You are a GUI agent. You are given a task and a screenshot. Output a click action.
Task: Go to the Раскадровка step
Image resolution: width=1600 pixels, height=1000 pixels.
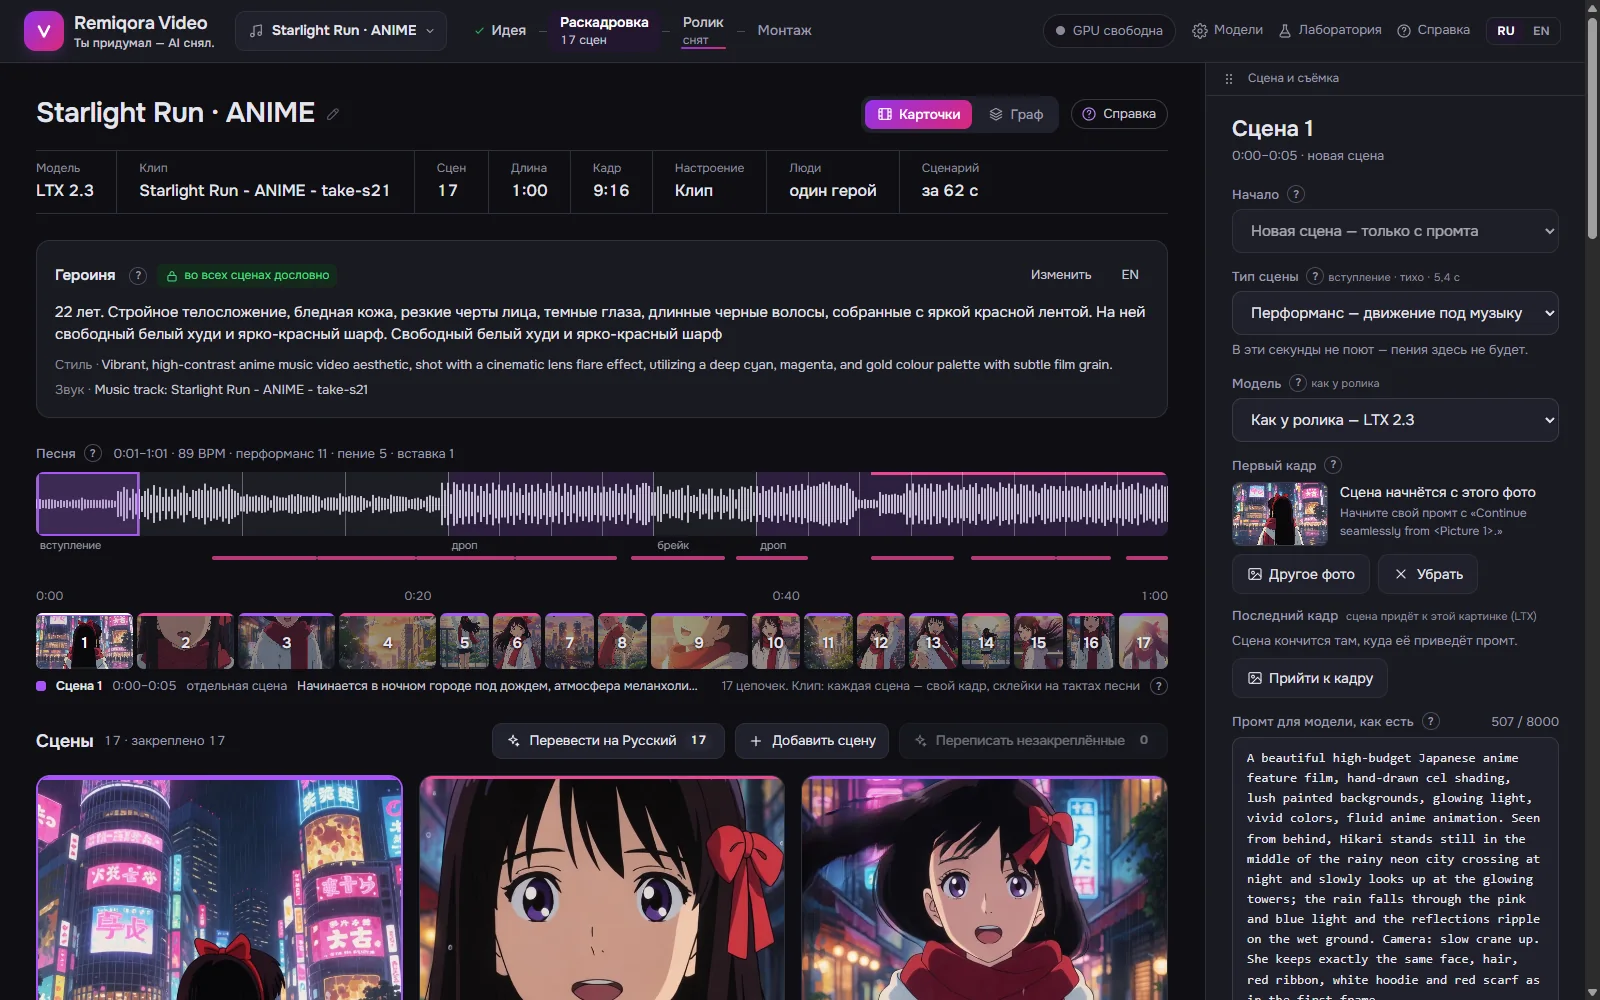point(604,31)
